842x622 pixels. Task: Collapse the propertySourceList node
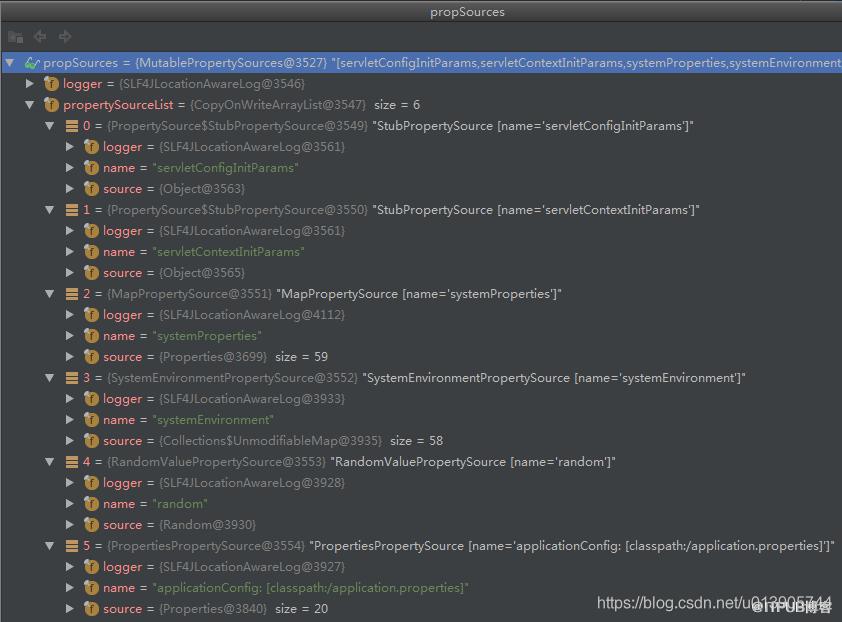(x=30, y=105)
